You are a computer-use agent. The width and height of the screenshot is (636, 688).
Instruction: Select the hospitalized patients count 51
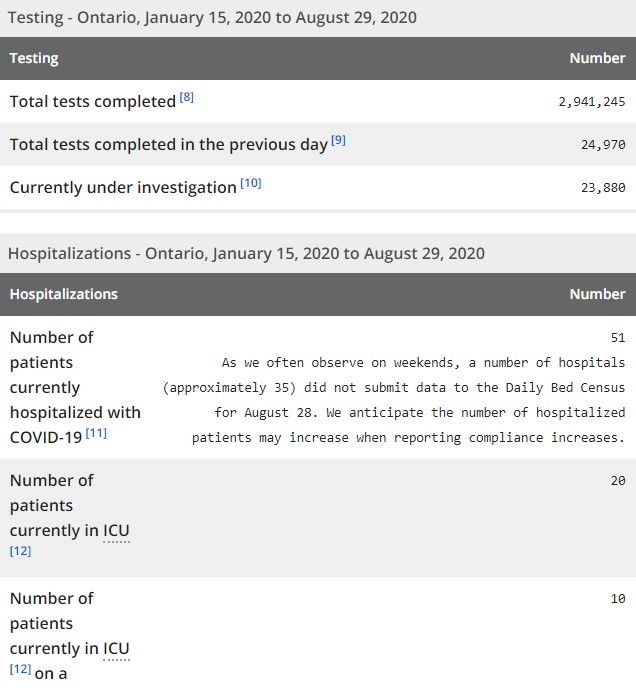pos(617,338)
